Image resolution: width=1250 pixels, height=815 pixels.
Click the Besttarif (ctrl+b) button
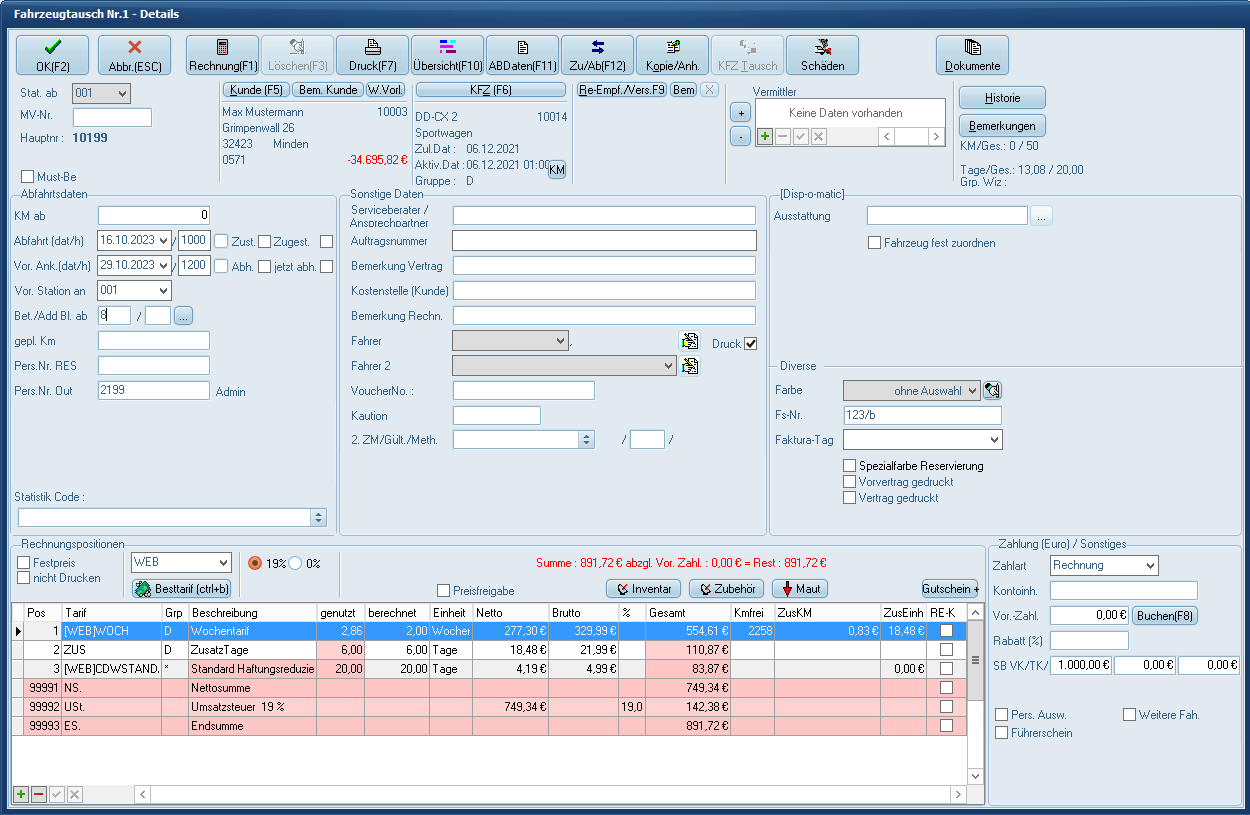click(182, 589)
